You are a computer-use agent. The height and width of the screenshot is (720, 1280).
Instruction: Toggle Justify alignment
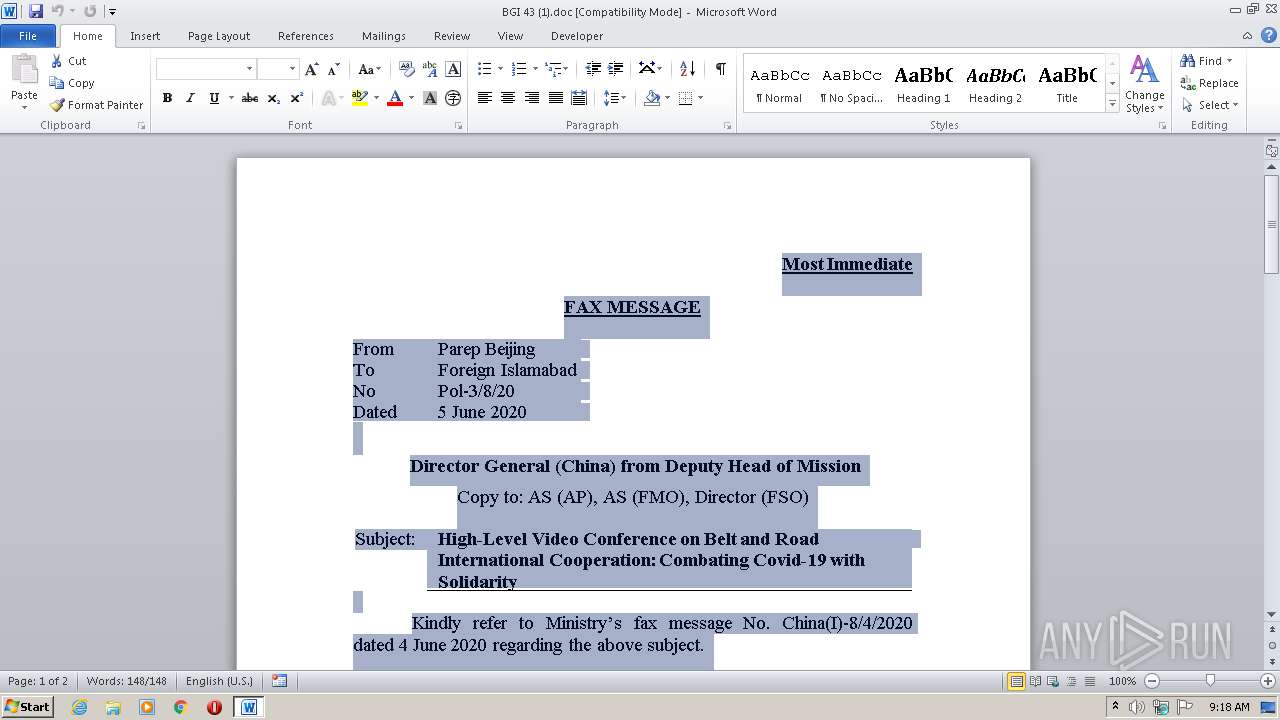tap(556, 98)
